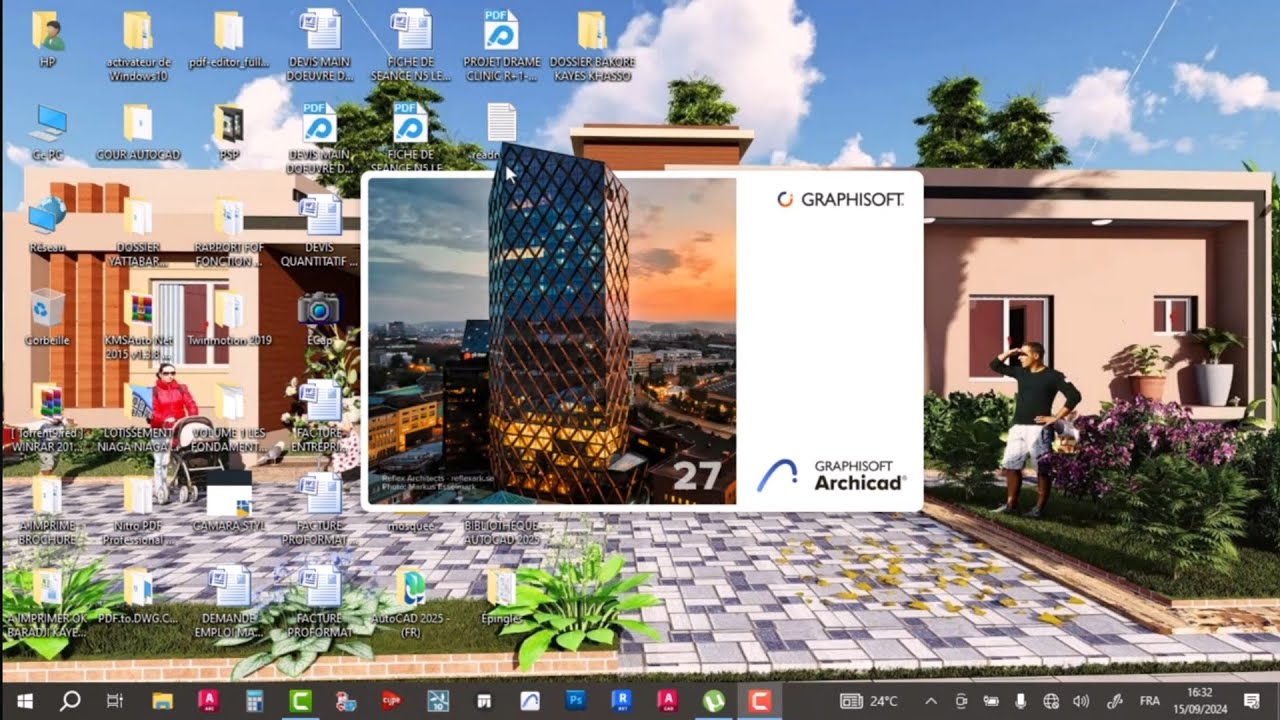Open DEVIS QUANTITATIF Word document
Image resolution: width=1280 pixels, height=720 pixels.
point(320,215)
